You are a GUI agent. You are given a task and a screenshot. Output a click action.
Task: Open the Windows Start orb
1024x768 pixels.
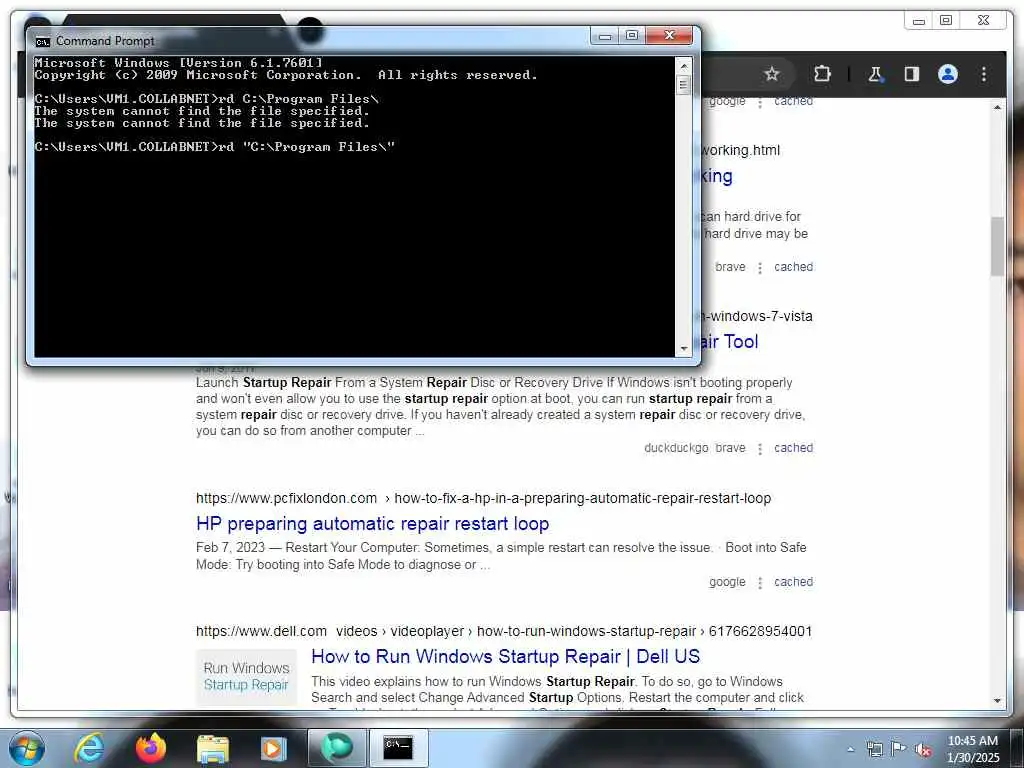click(26, 748)
